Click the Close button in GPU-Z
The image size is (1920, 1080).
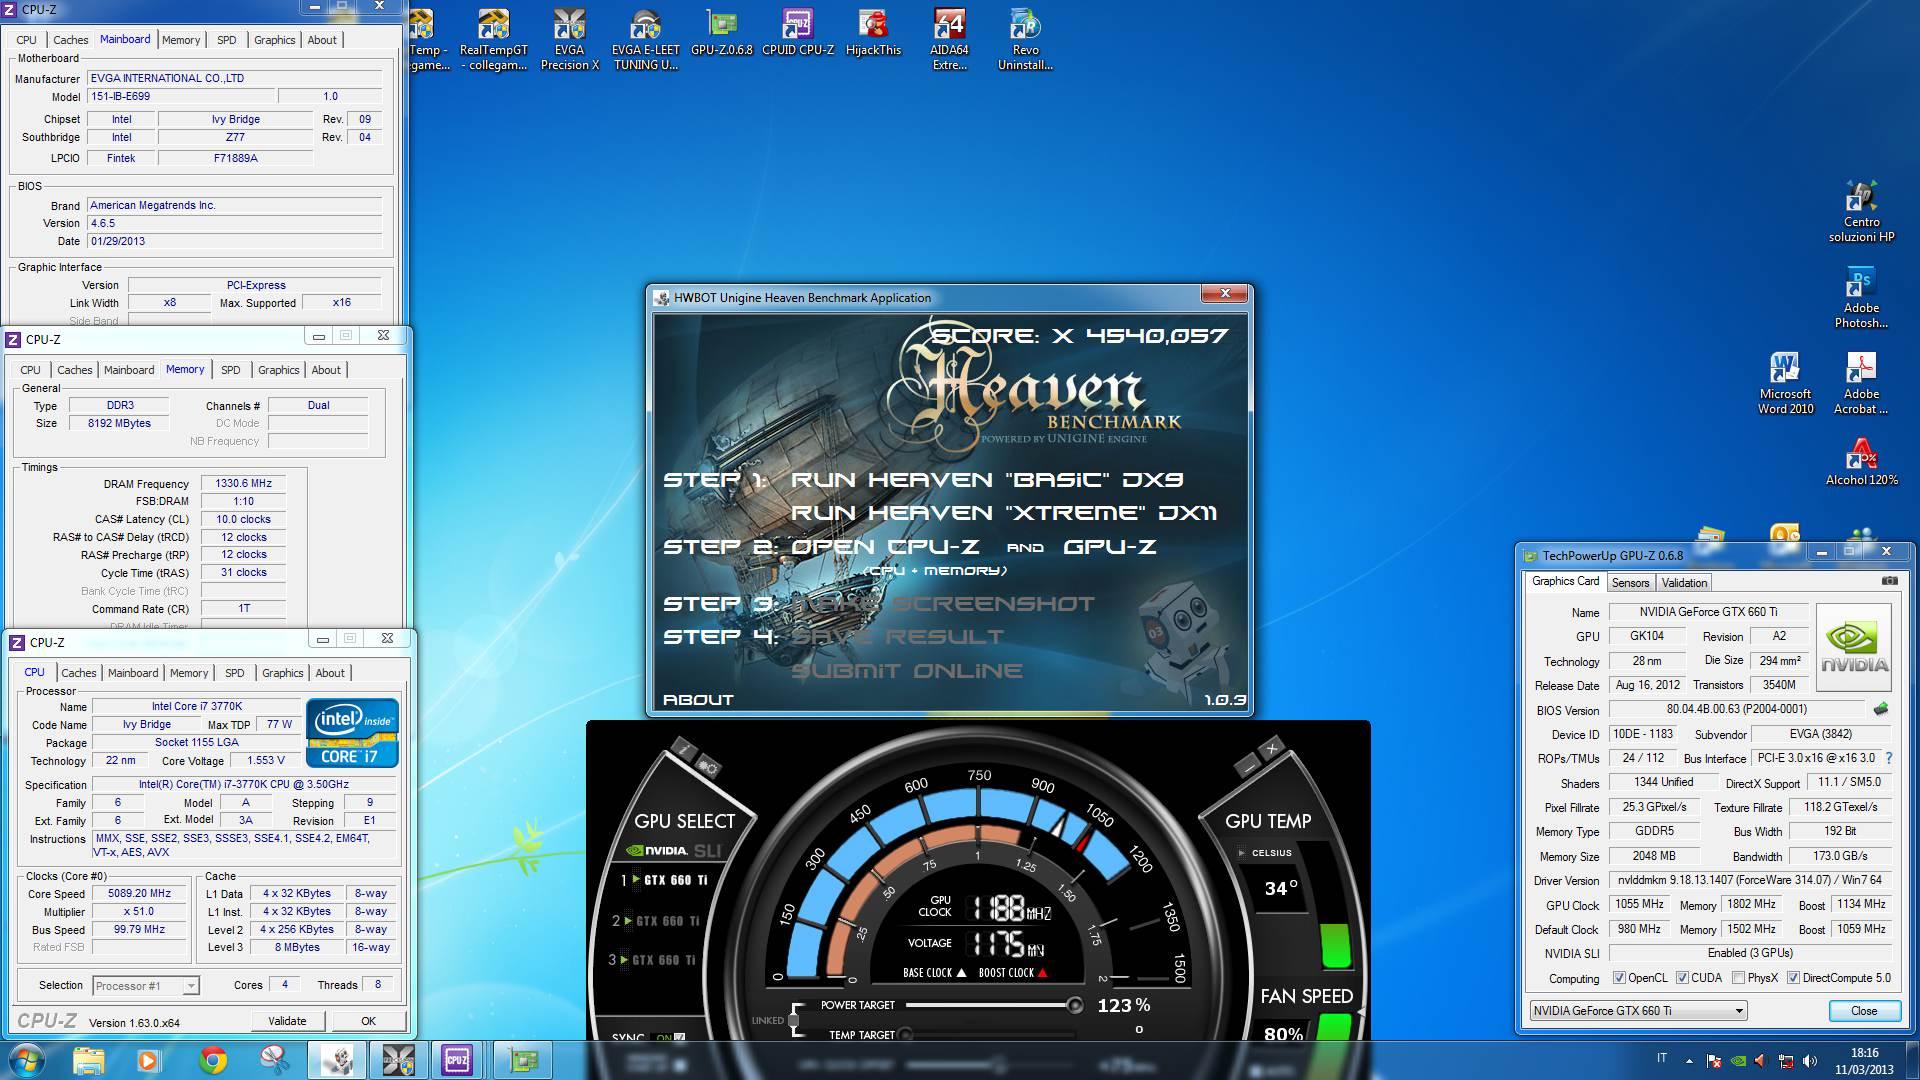(1864, 1011)
